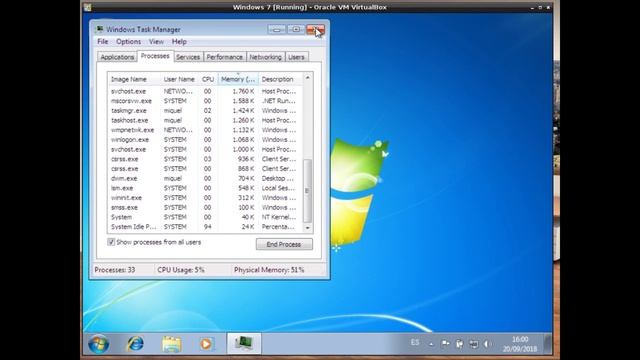
Task: Minimize the Task Manager window
Action: click(x=277, y=29)
